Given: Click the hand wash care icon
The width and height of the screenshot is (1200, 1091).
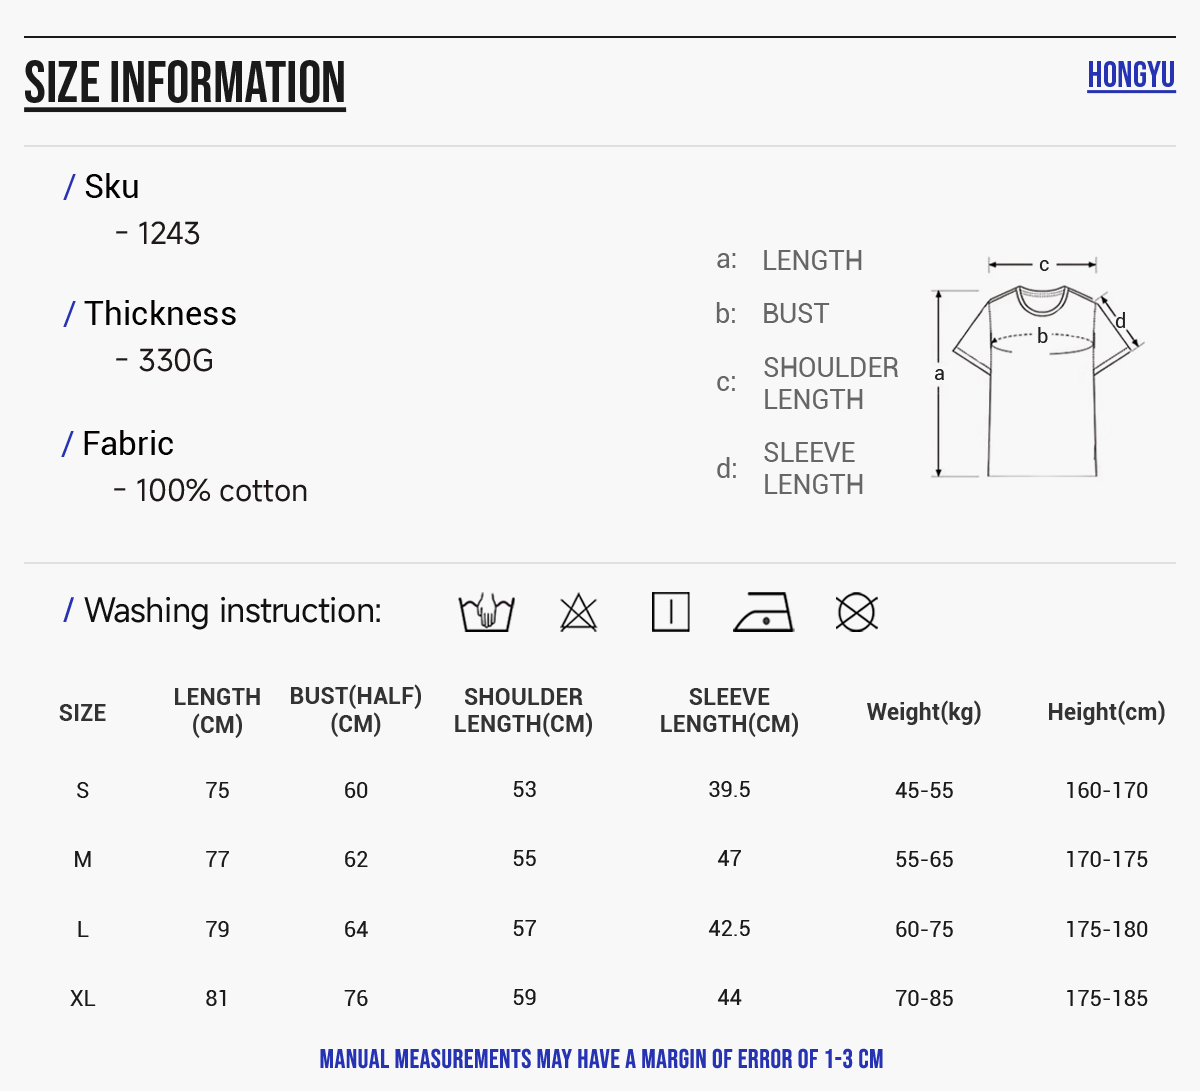Looking at the screenshot, I should coord(486,612).
